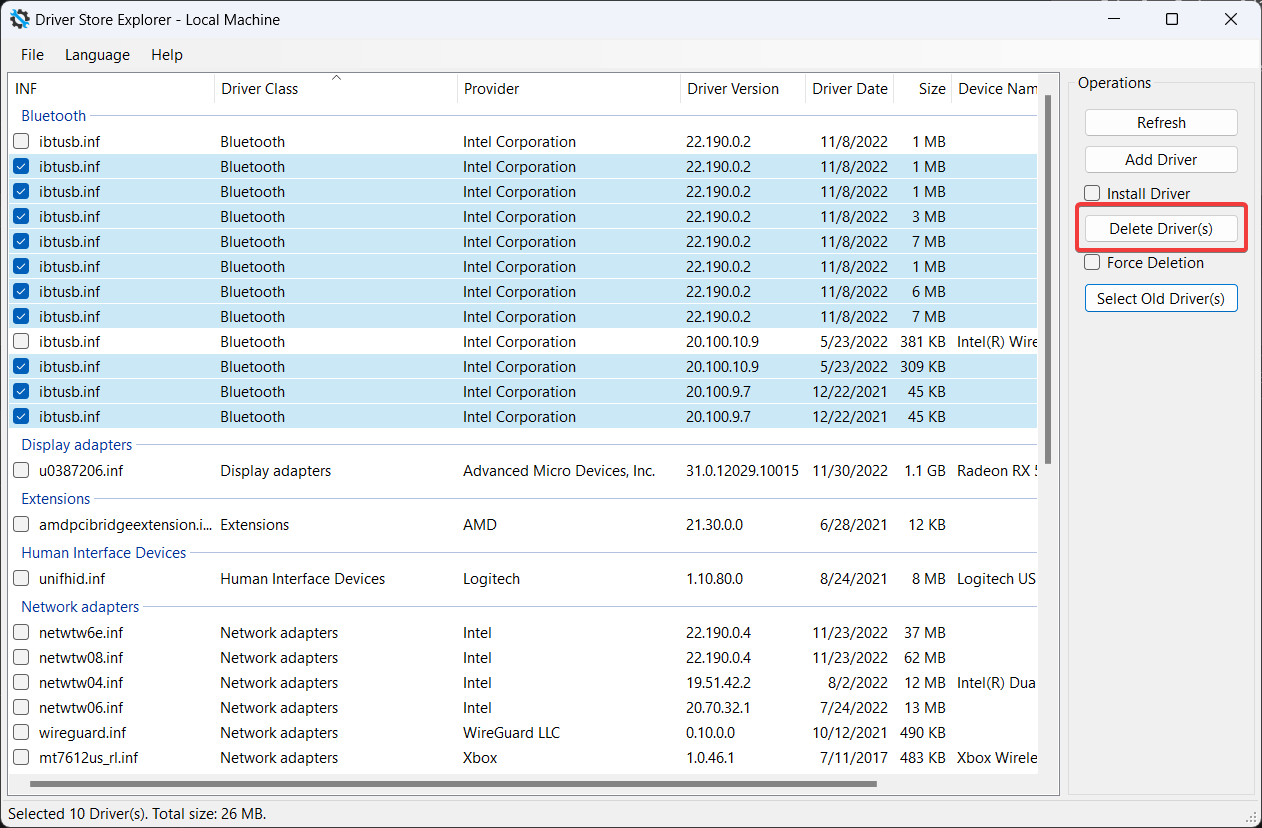The width and height of the screenshot is (1262, 828).
Task: Uncheck the 309 KB ibtusb.inf driver
Action: (x=21, y=367)
